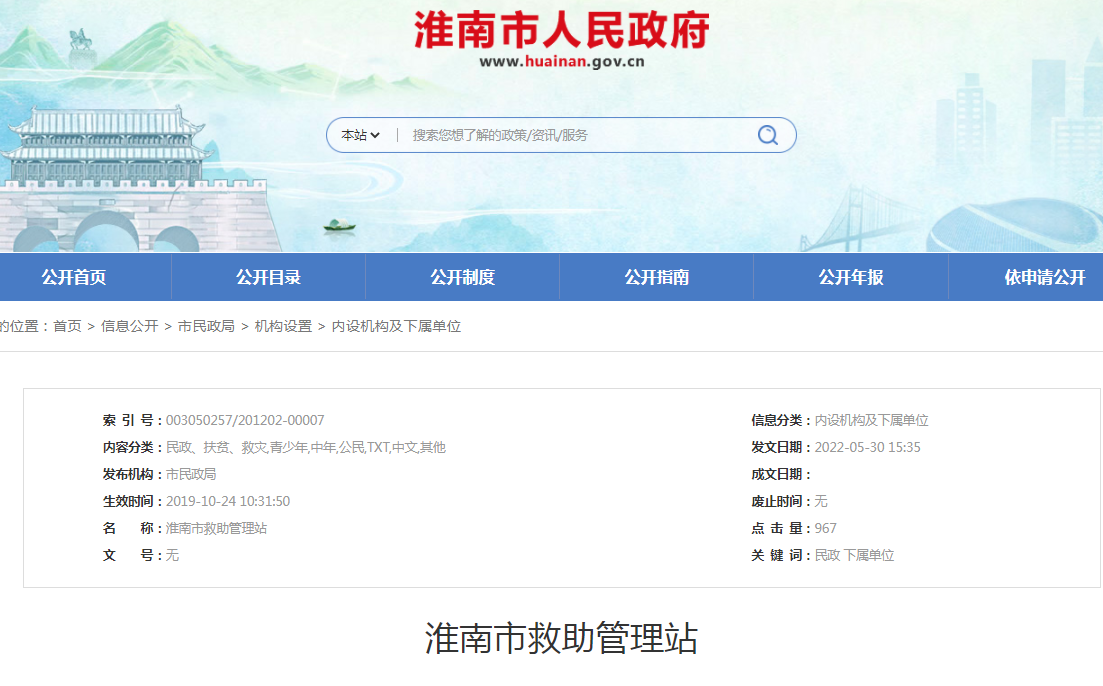The height and width of the screenshot is (686, 1103).
Task: Click the 民政 keyword in 关键词 row
Action: tap(828, 554)
